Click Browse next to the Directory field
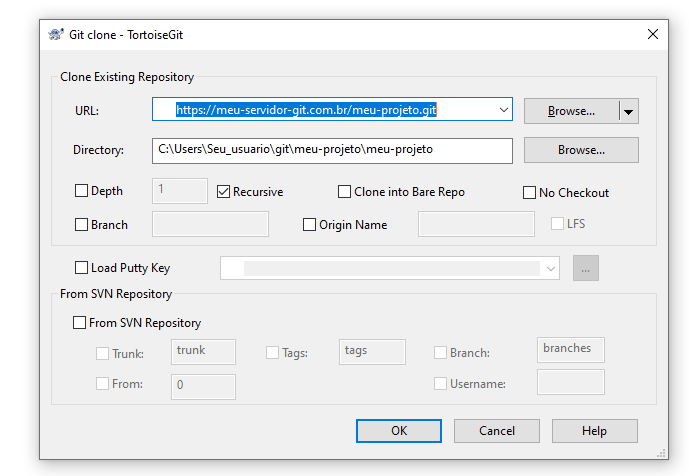The height and width of the screenshot is (476, 689). [x=581, y=150]
